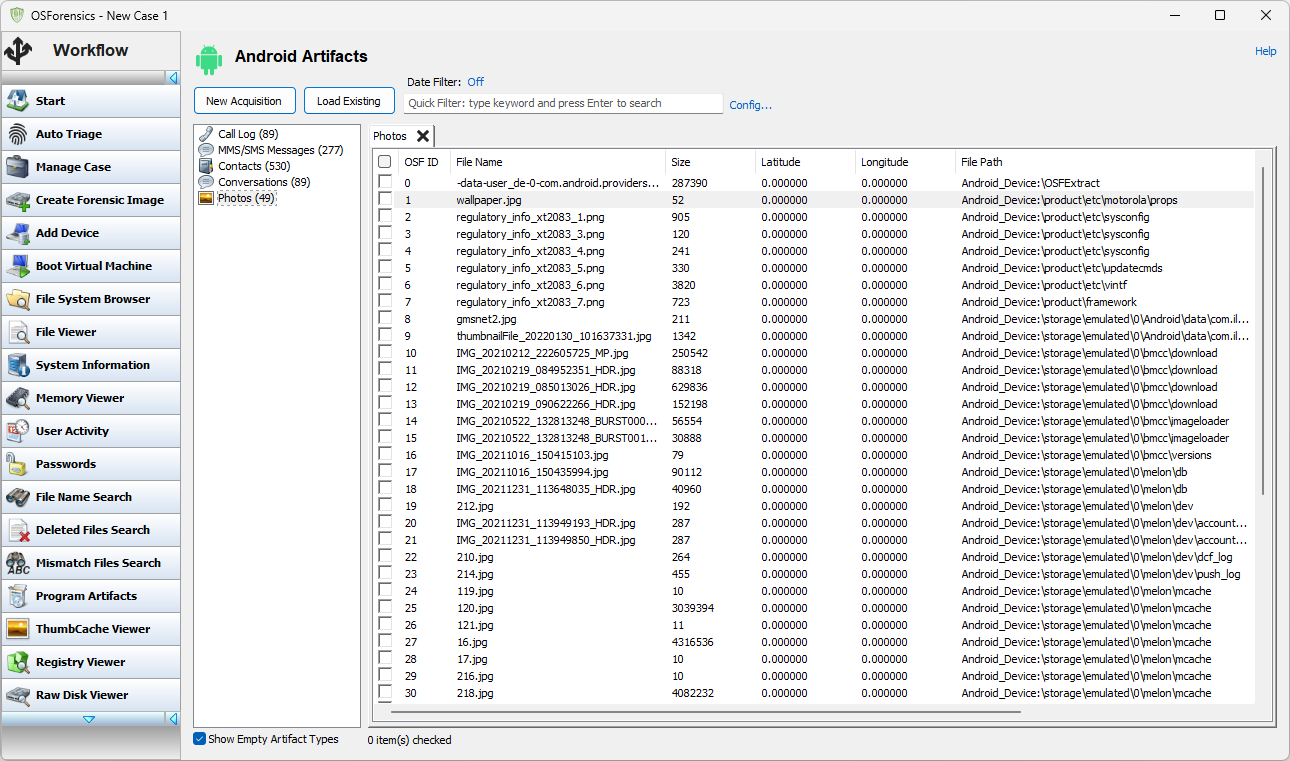Click the MMS/SMS Messages bubble icon
The height and width of the screenshot is (761, 1290).
click(206, 150)
